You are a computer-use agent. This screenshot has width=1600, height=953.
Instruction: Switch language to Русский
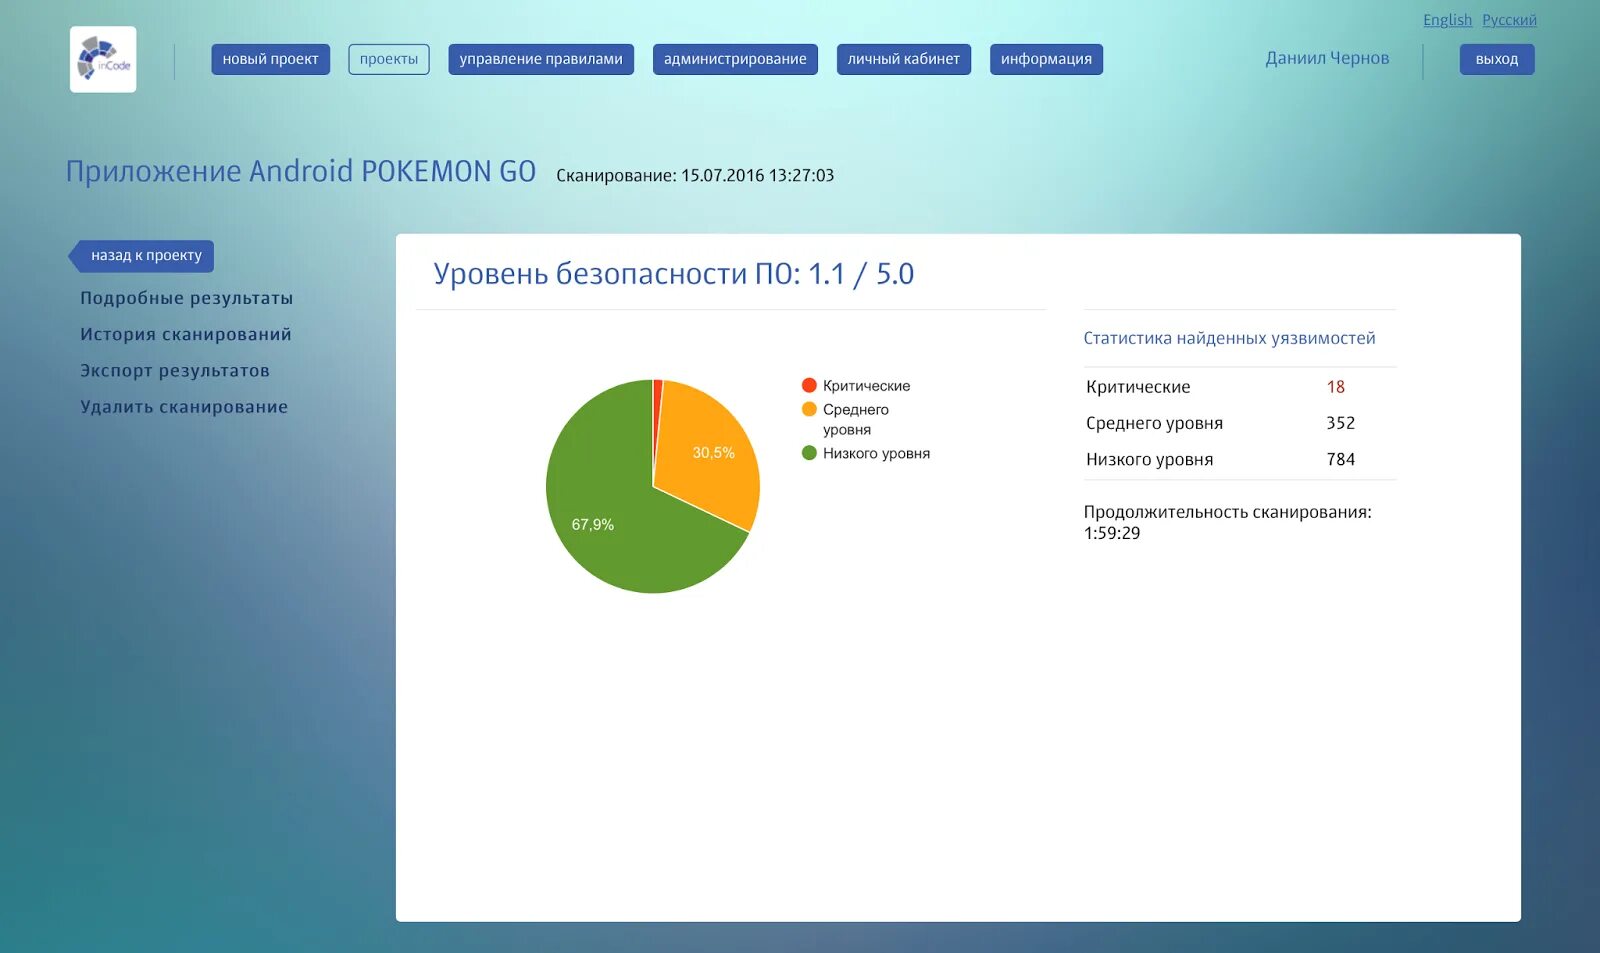(1509, 20)
